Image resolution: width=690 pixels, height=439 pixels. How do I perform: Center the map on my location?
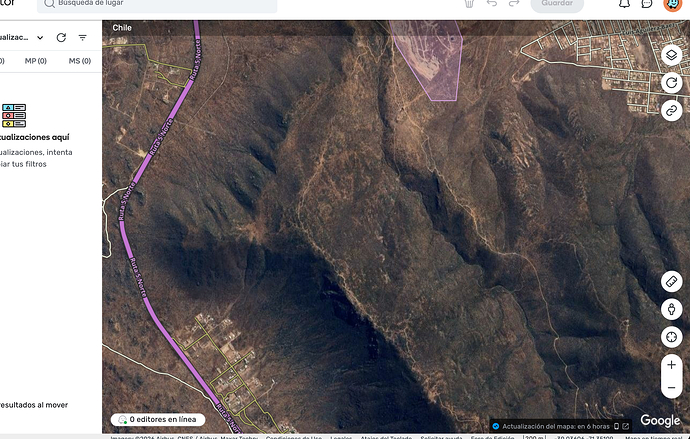tap(671, 338)
